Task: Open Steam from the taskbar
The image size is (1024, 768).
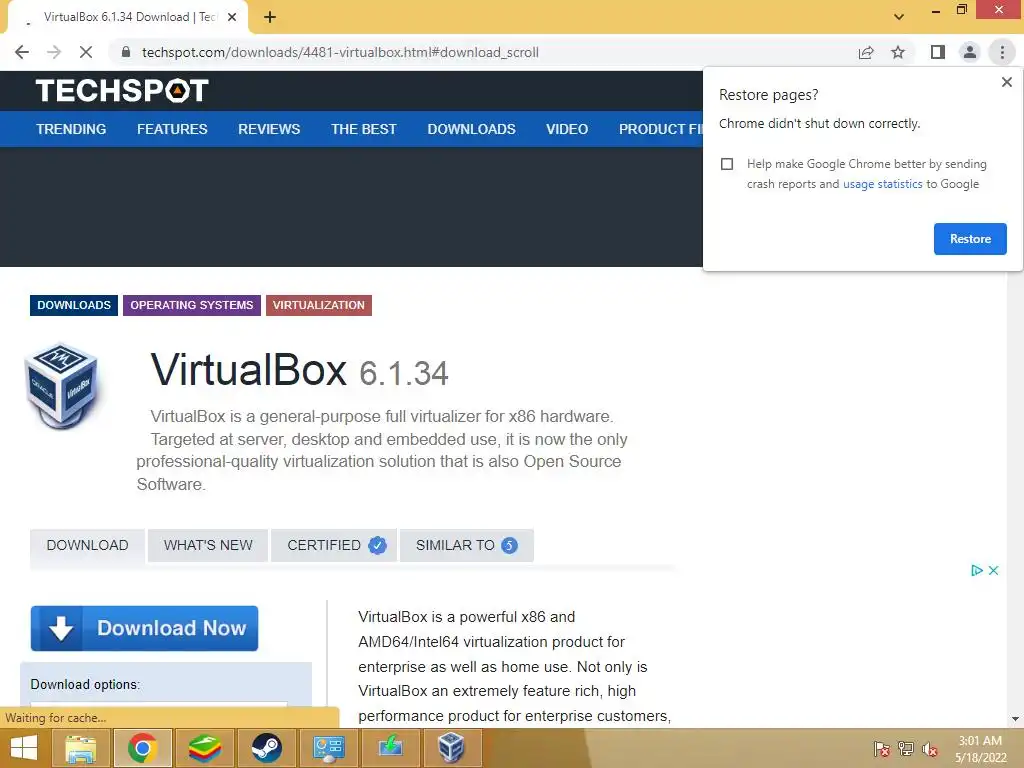Action: click(x=266, y=748)
